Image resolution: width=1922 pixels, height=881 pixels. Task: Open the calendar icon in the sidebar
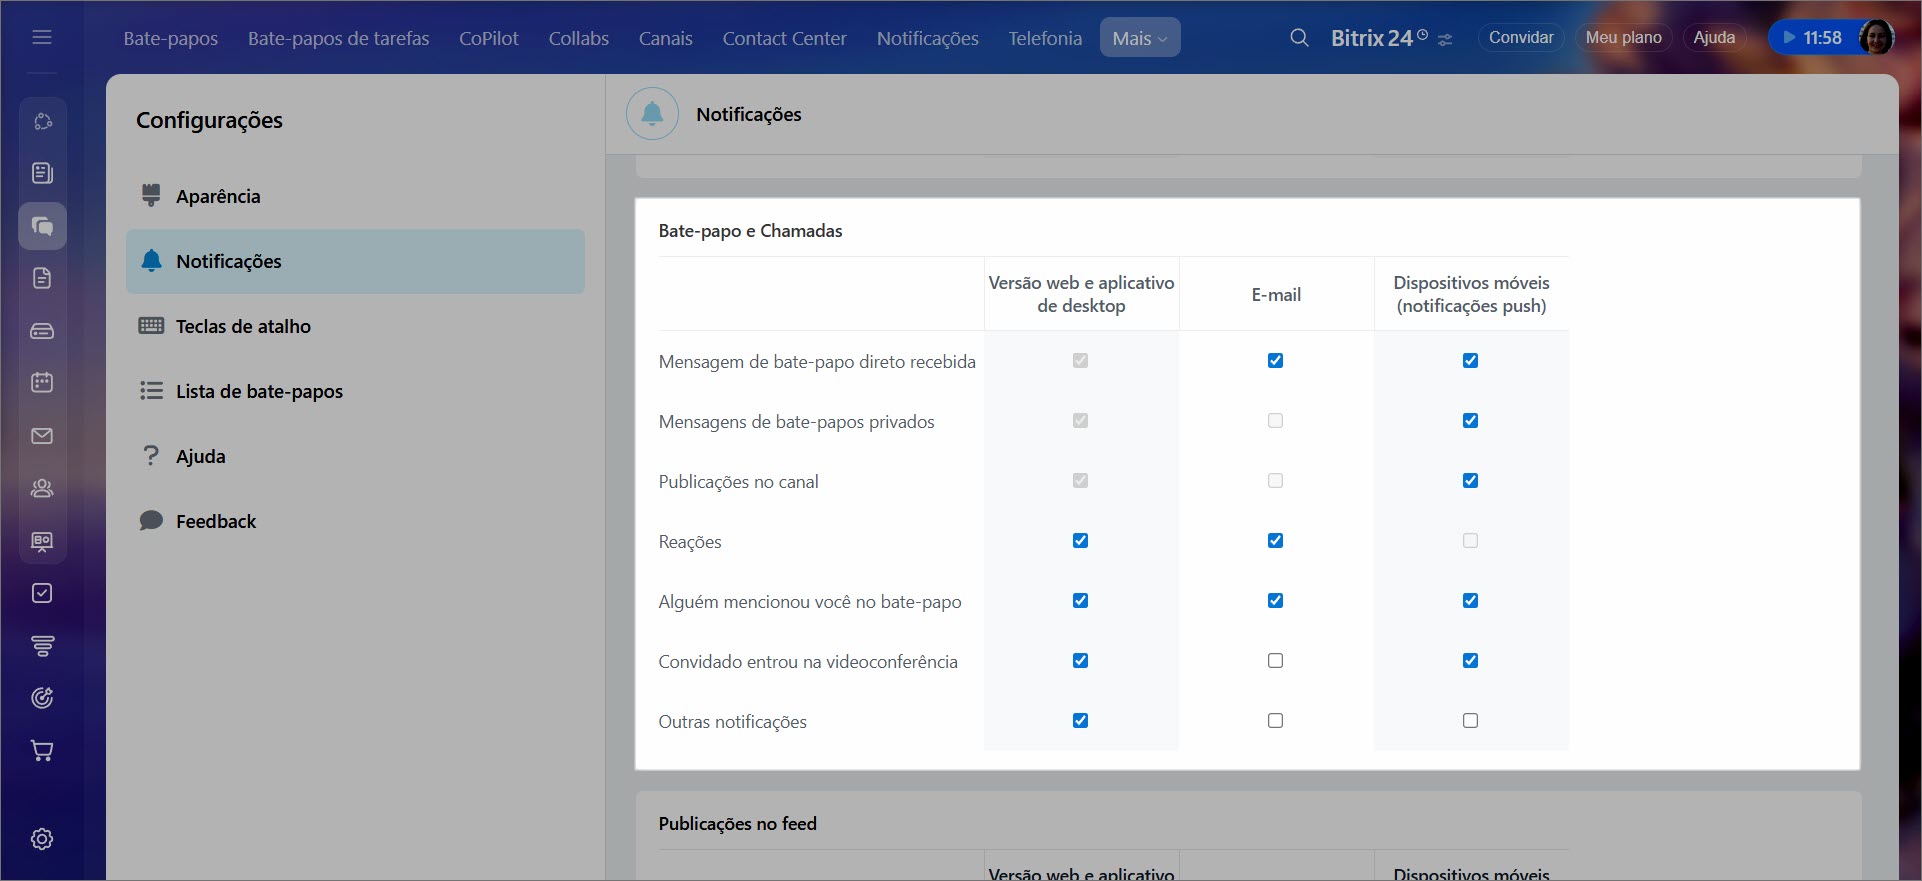(x=42, y=382)
